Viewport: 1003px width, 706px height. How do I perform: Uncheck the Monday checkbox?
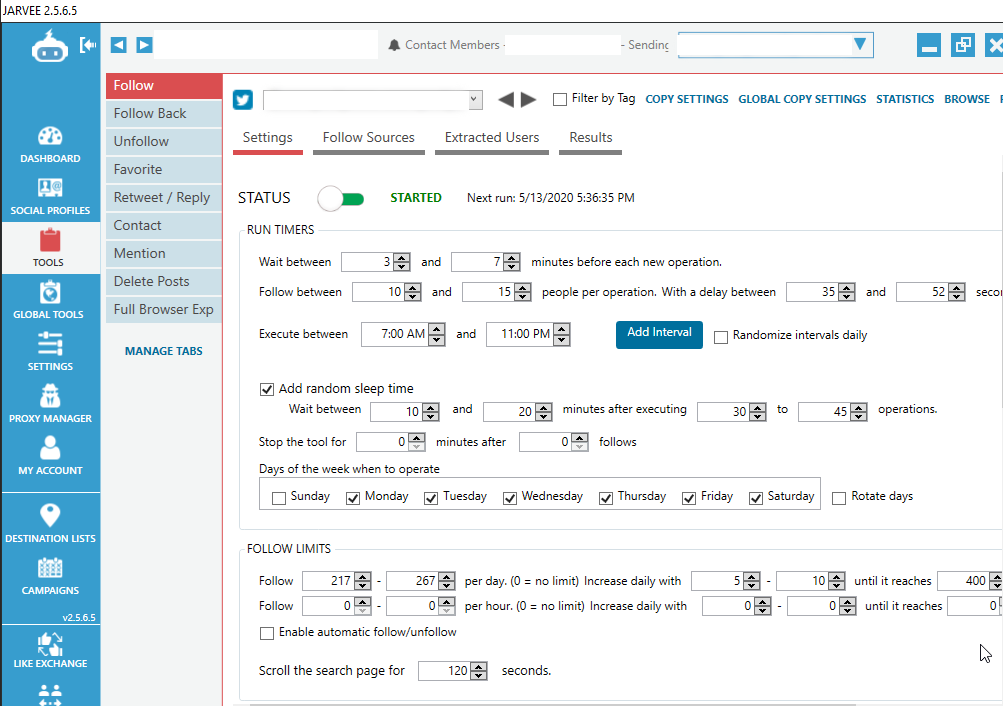point(353,498)
